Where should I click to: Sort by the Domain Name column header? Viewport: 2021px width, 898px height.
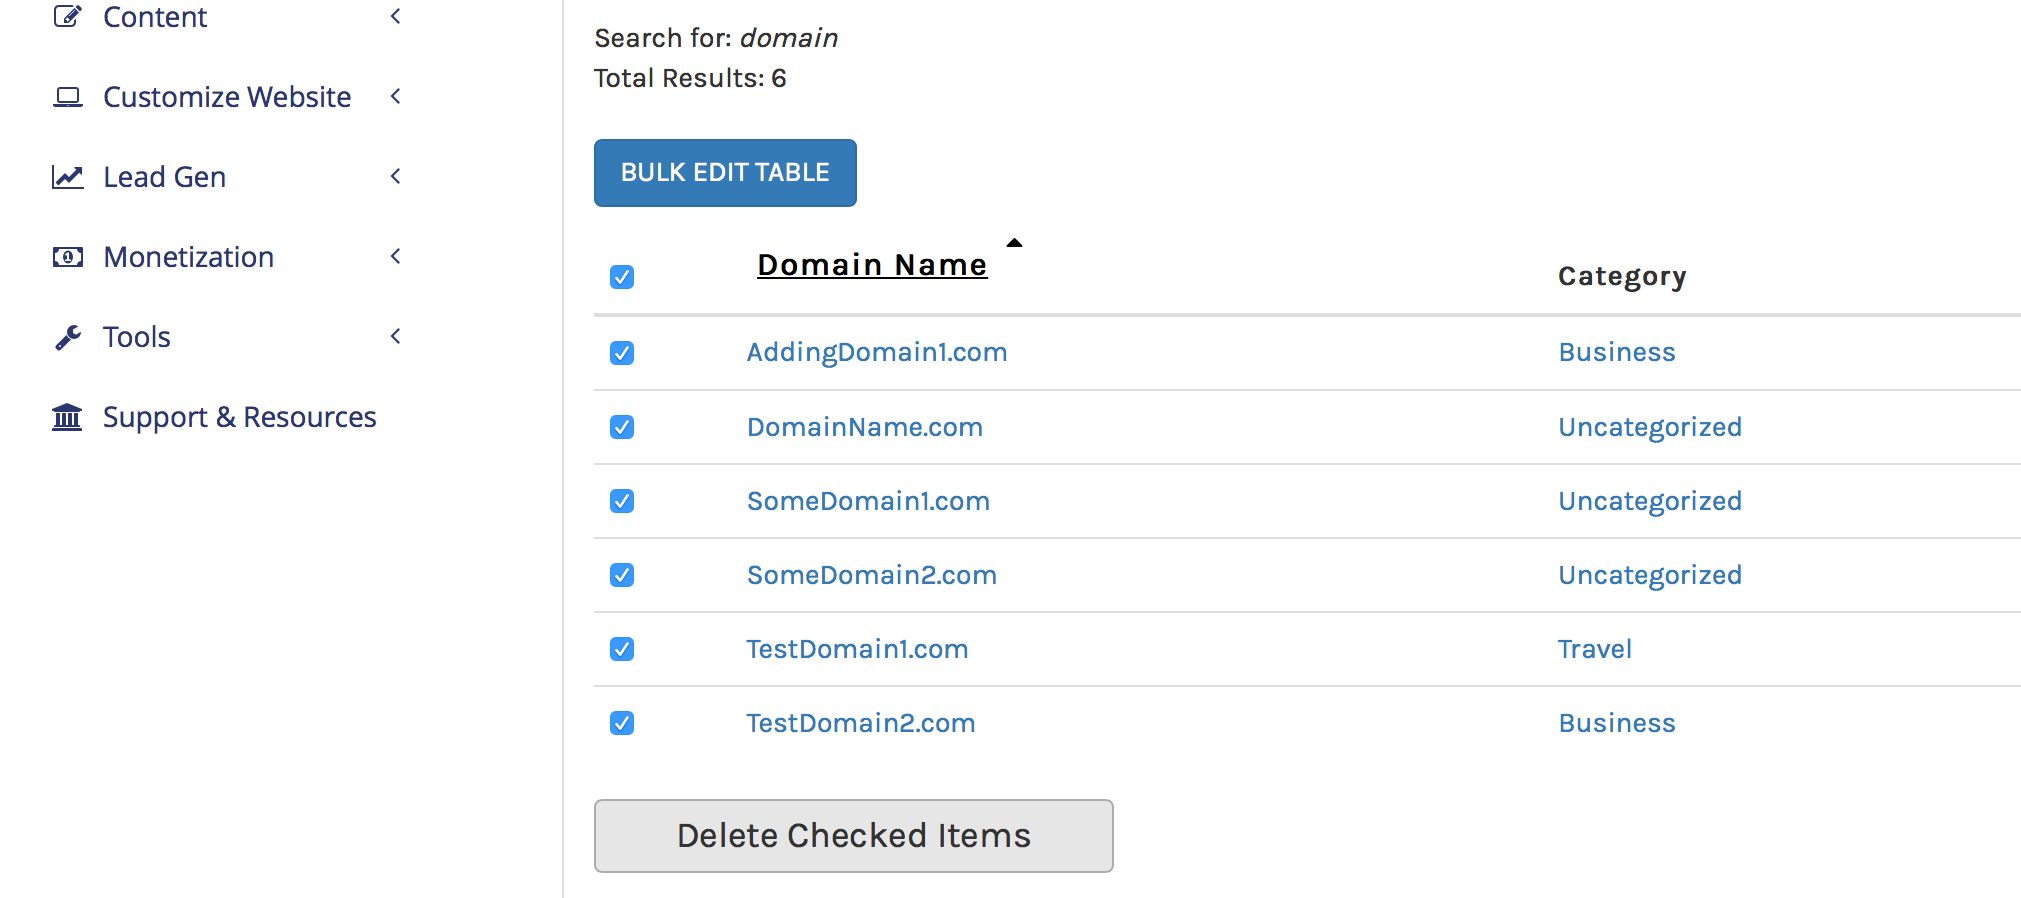[871, 265]
